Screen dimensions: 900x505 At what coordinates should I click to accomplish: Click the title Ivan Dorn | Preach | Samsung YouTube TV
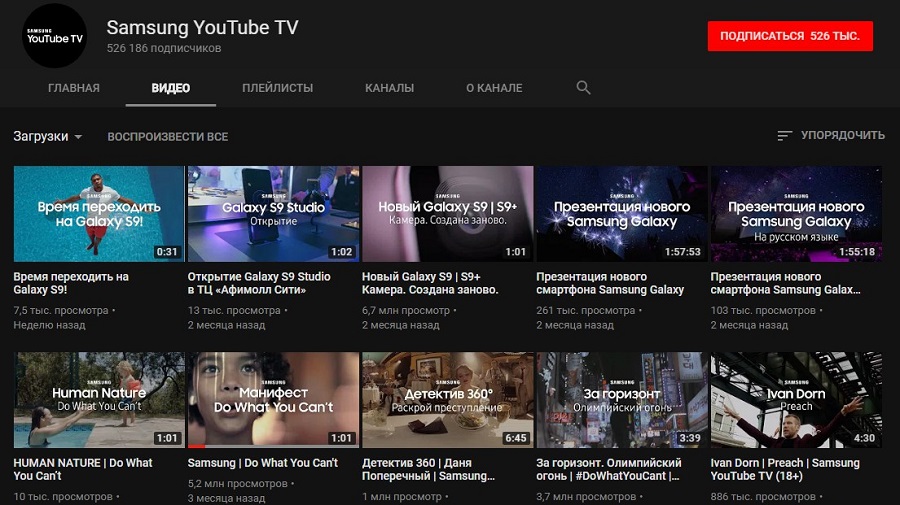click(785, 469)
